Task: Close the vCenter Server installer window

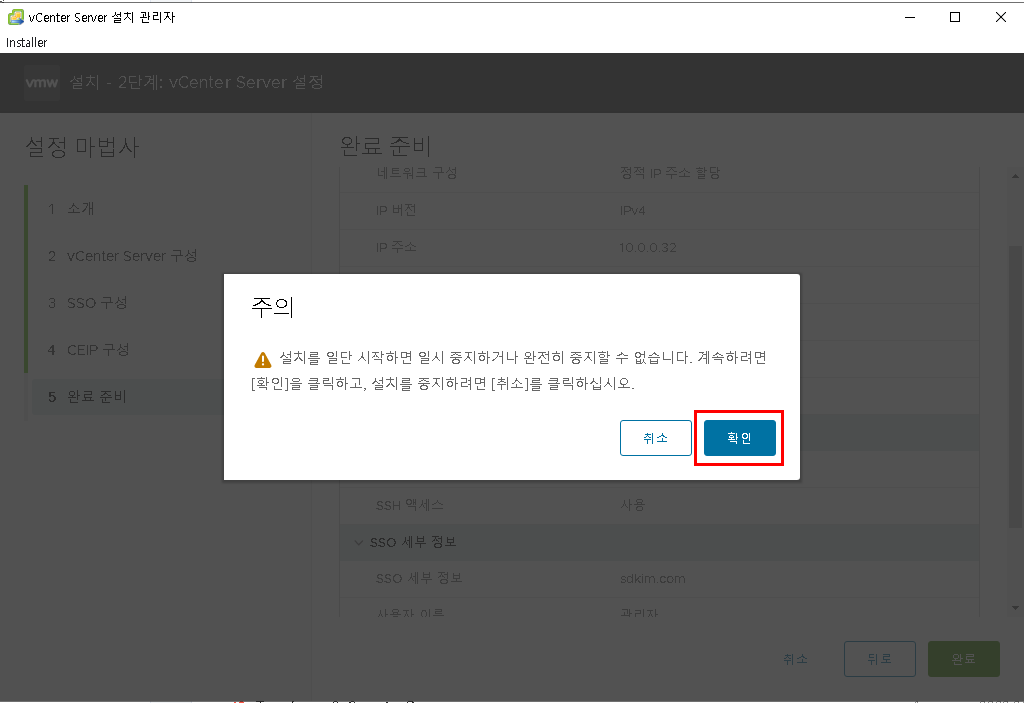Action: pos(1000,18)
